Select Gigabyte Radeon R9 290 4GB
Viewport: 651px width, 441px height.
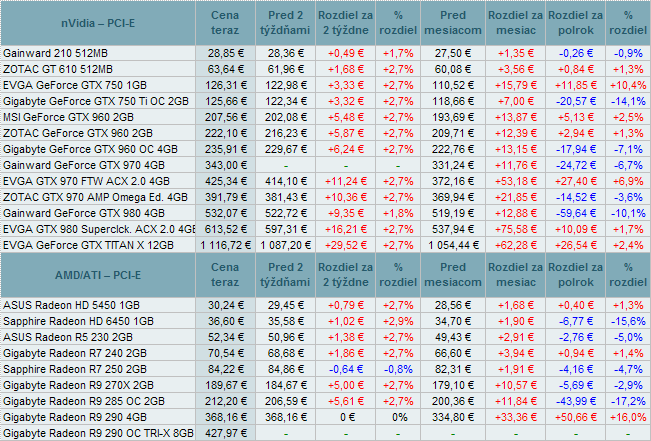coord(75,417)
